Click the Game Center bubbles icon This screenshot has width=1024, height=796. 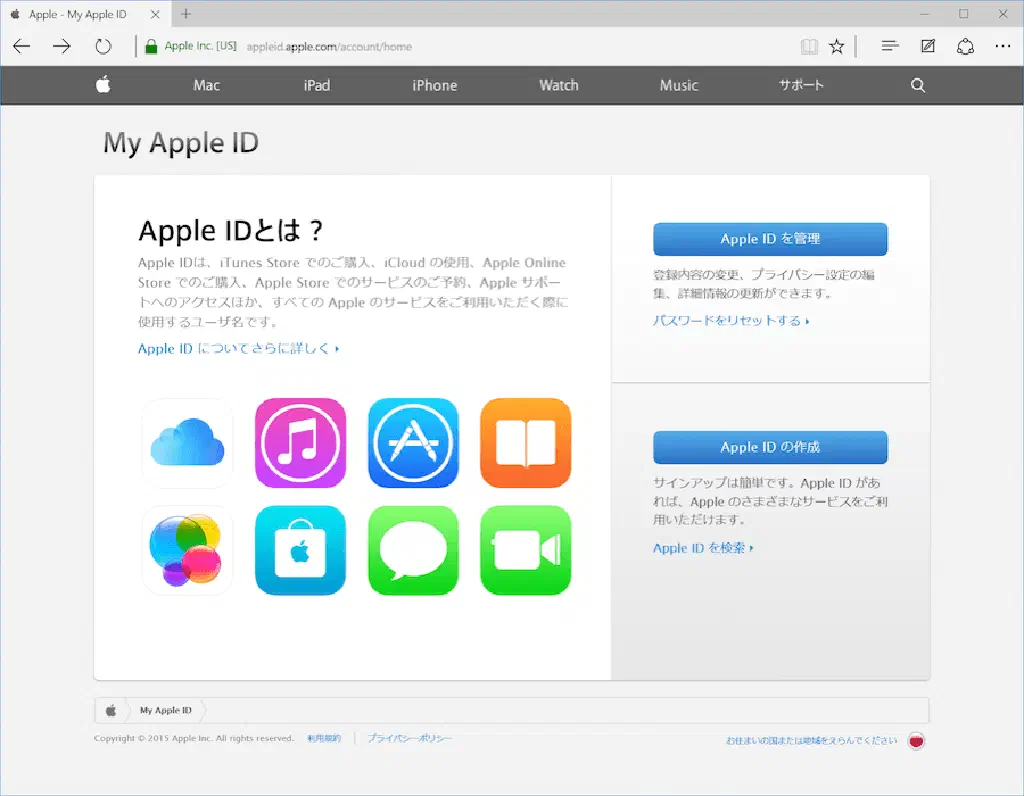click(x=187, y=550)
